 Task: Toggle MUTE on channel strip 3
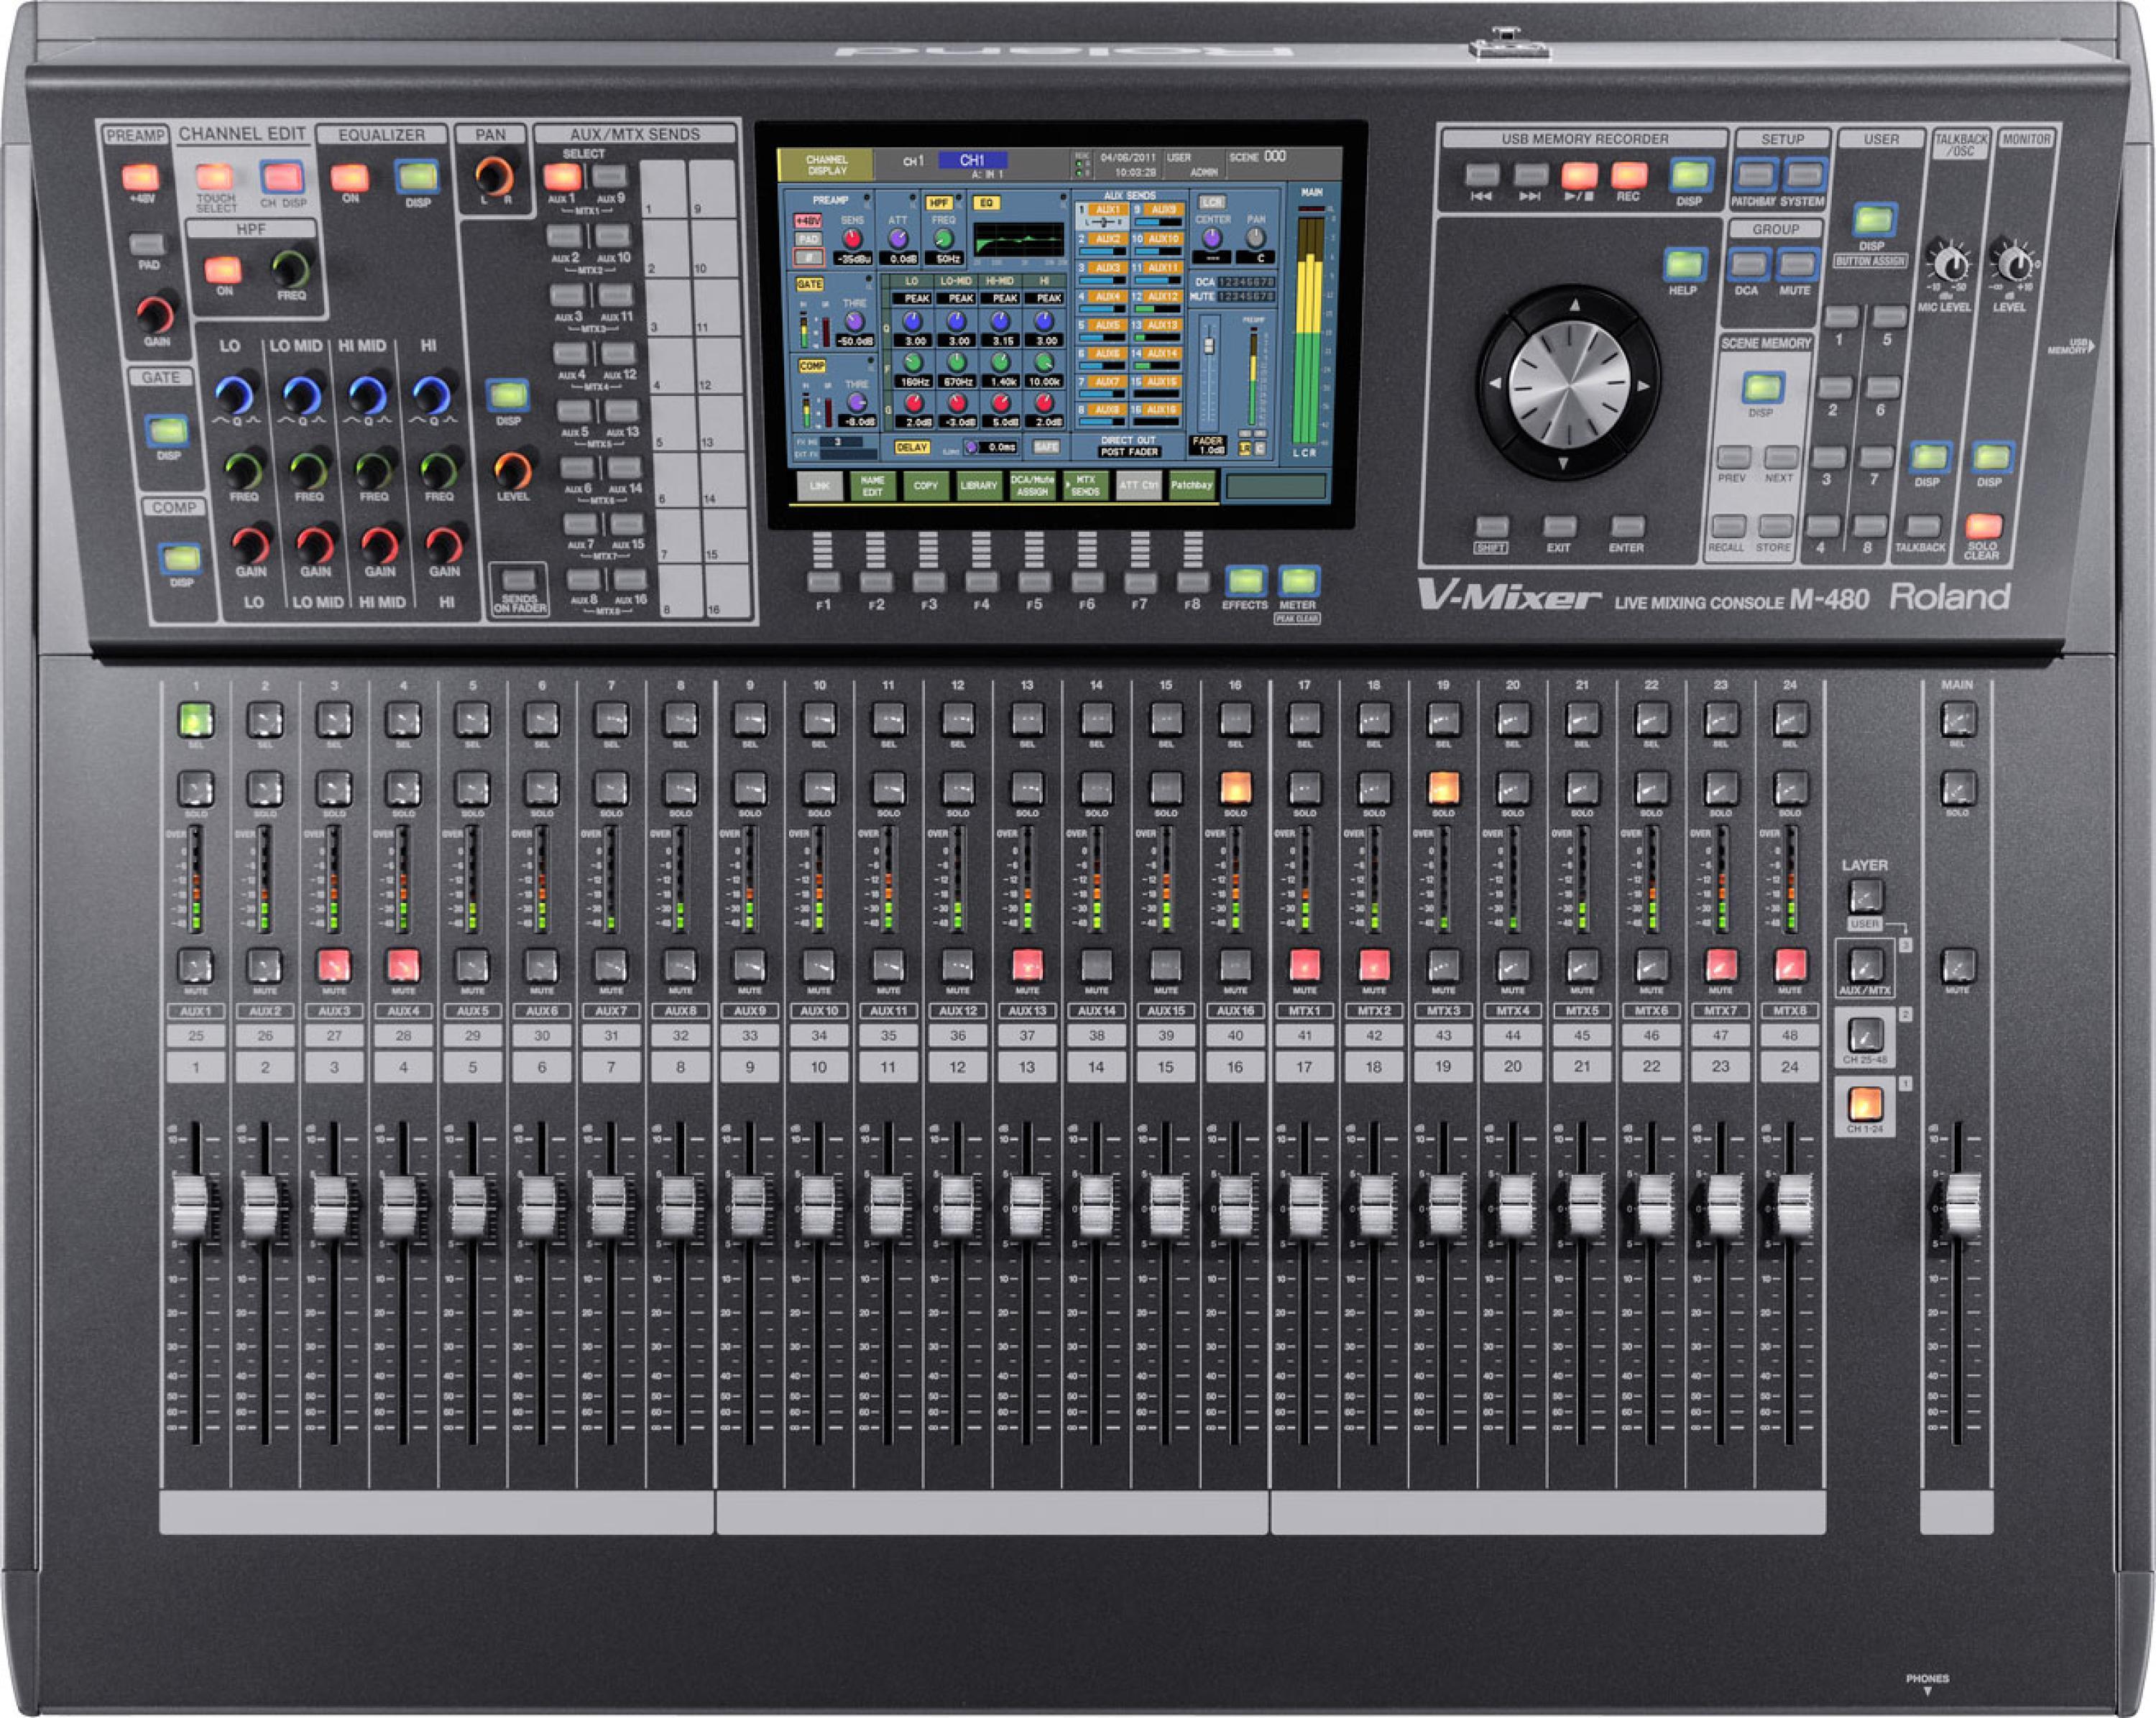333,965
